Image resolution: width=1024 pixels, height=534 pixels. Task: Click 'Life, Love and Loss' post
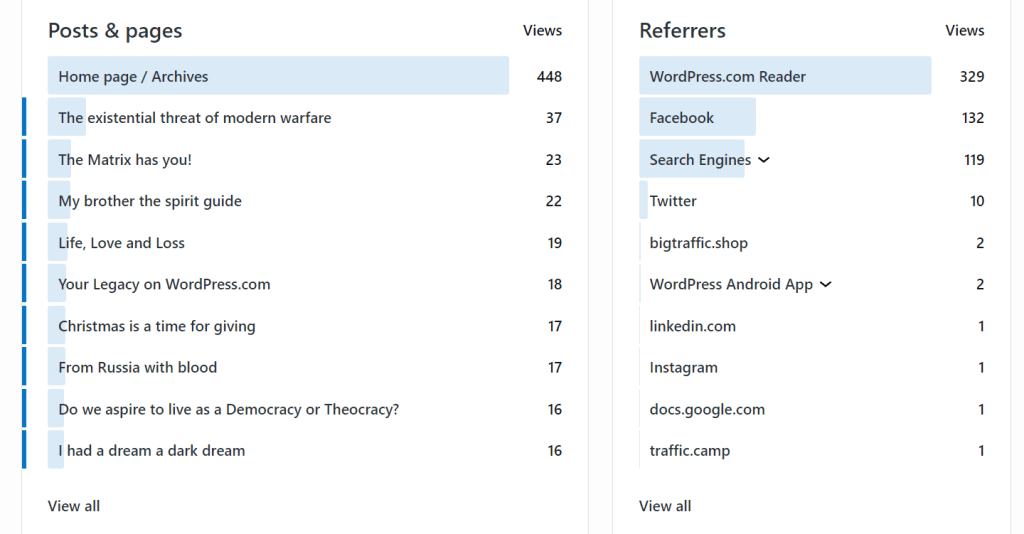pyautogui.click(x=121, y=243)
